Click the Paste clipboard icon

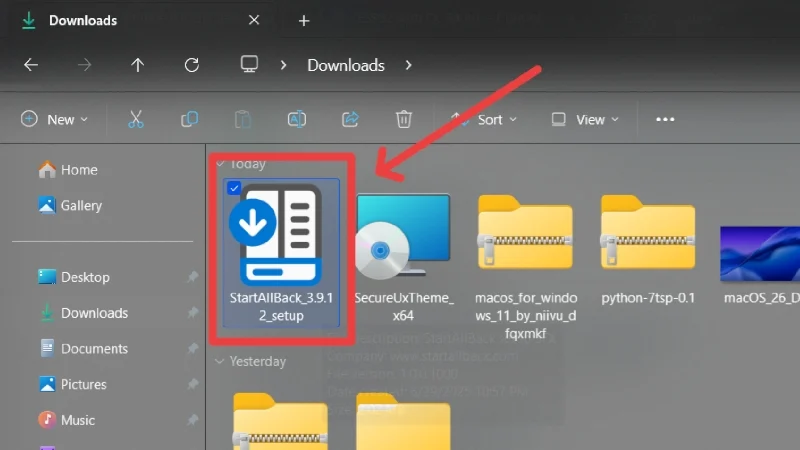click(243, 119)
